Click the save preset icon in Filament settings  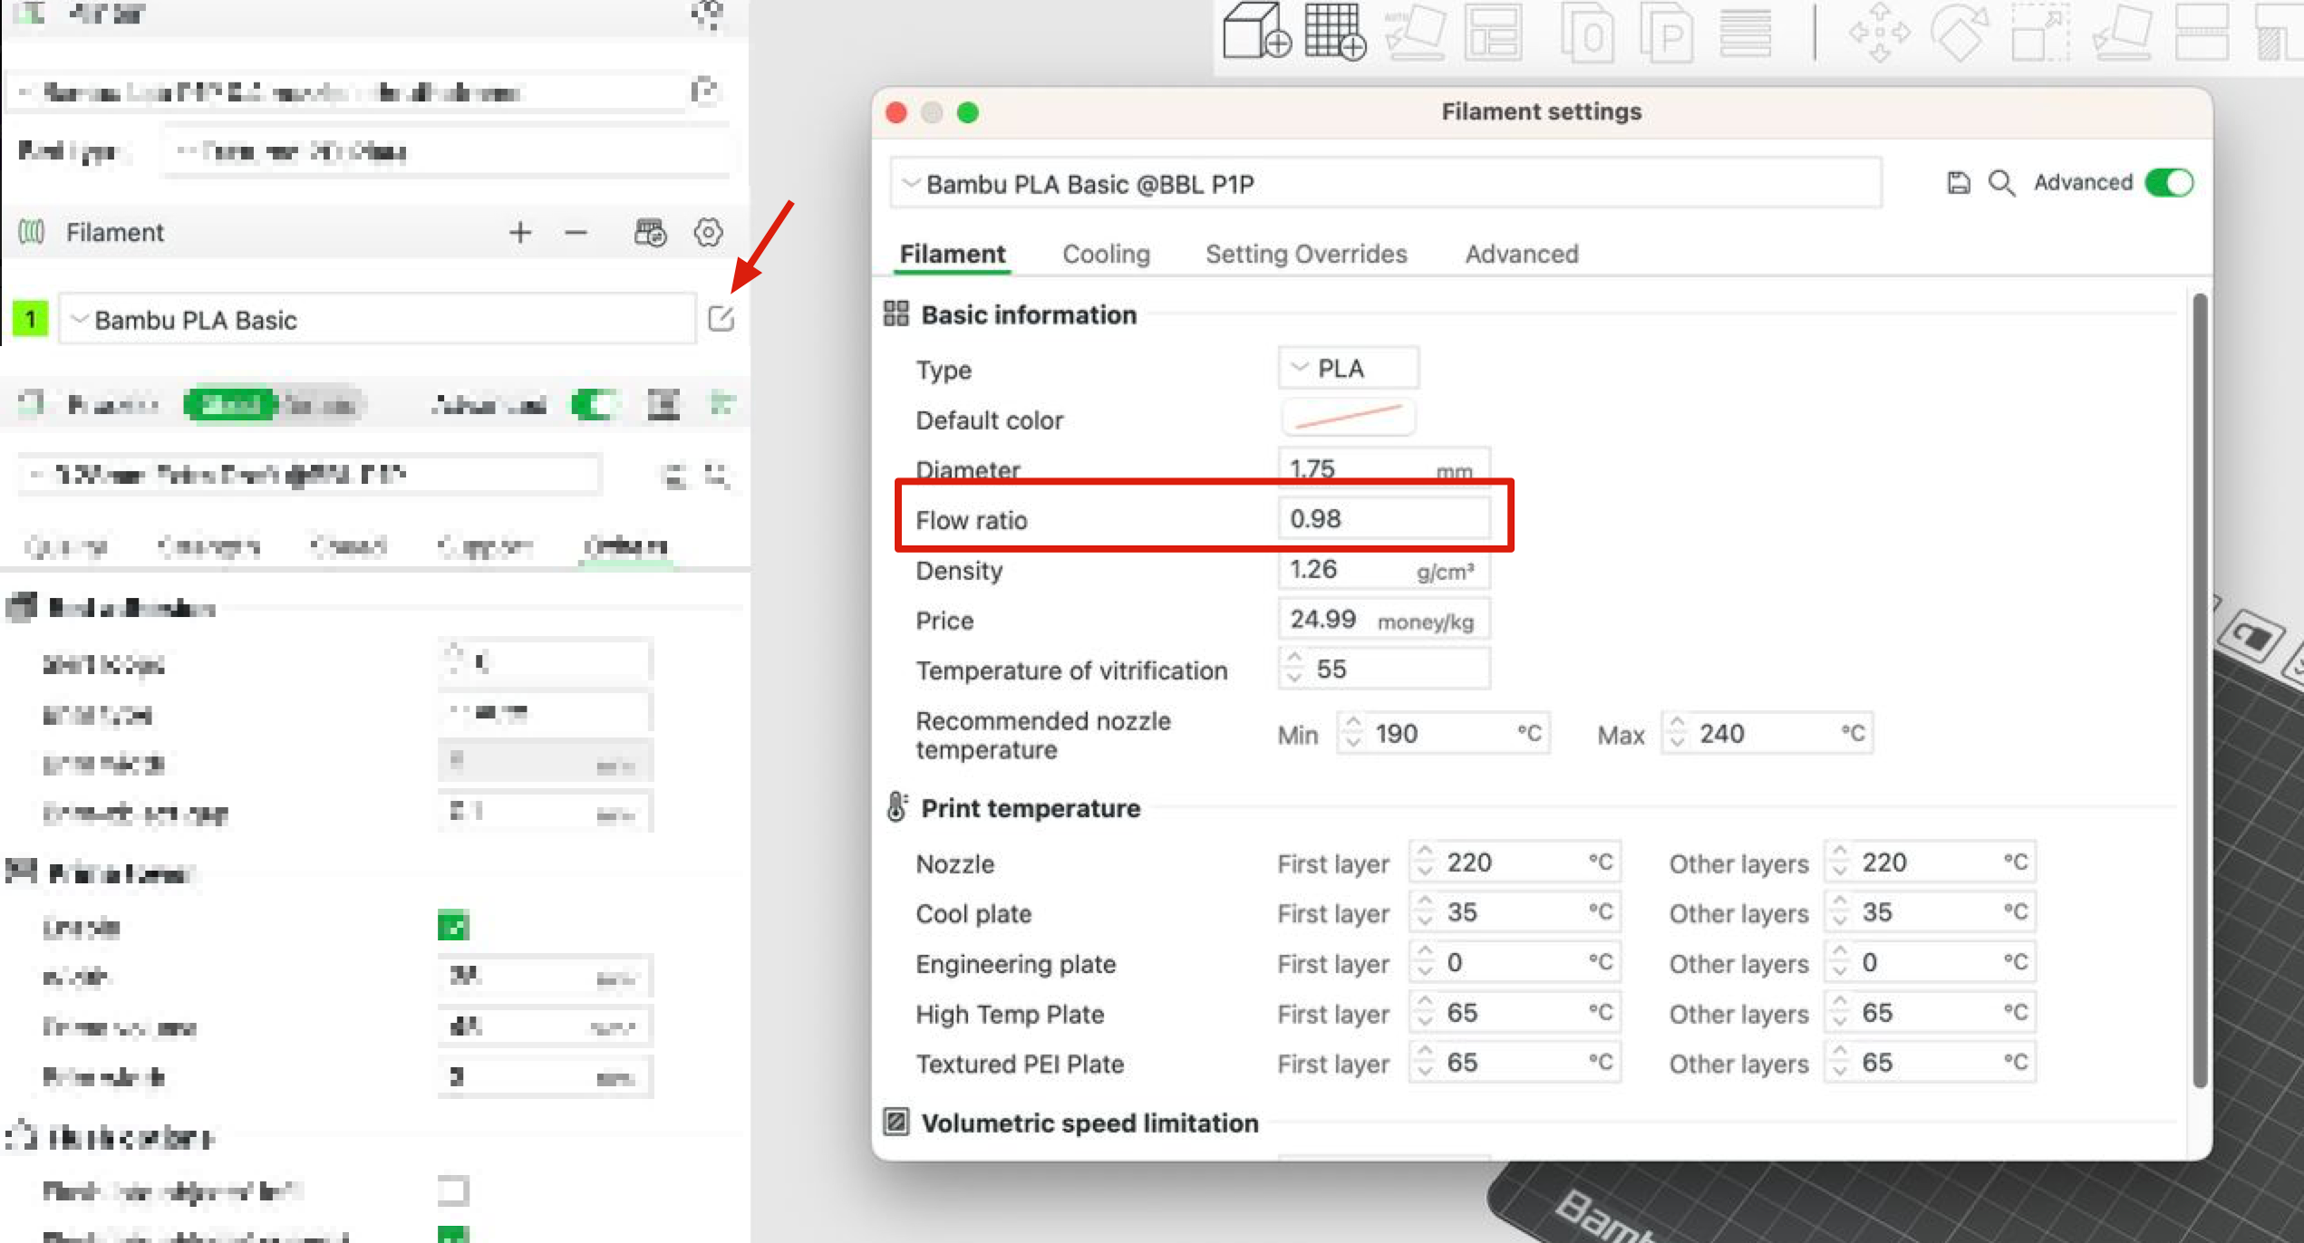[x=1958, y=183]
